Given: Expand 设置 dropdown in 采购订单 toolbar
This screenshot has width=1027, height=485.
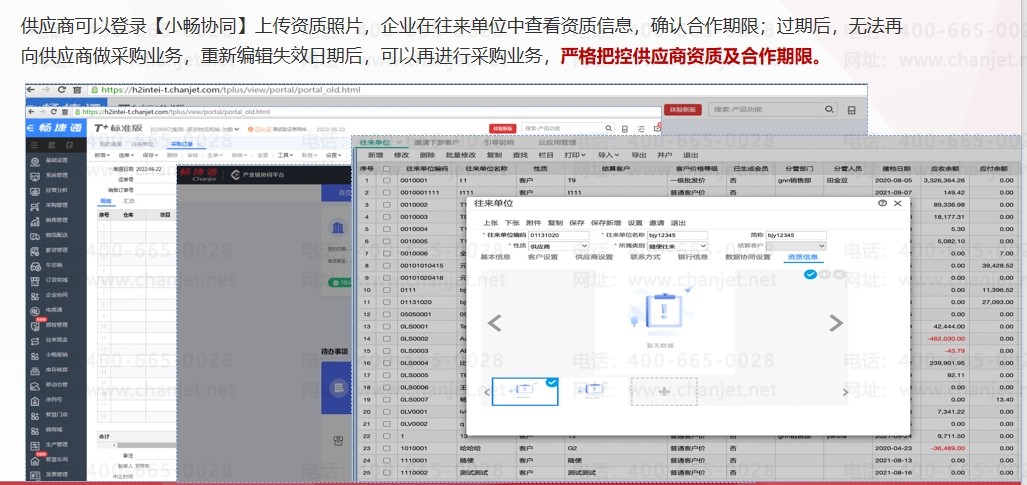Looking at the screenshot, I should [x=334, y=155].
